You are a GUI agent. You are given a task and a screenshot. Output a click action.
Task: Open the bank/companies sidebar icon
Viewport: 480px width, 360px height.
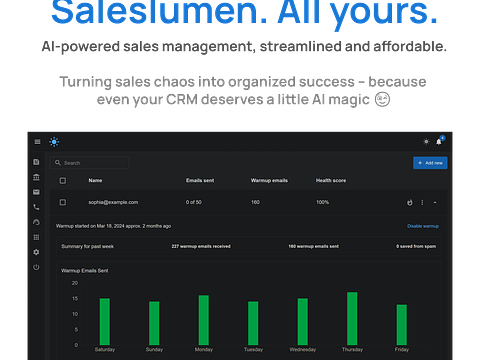point(36,177)
